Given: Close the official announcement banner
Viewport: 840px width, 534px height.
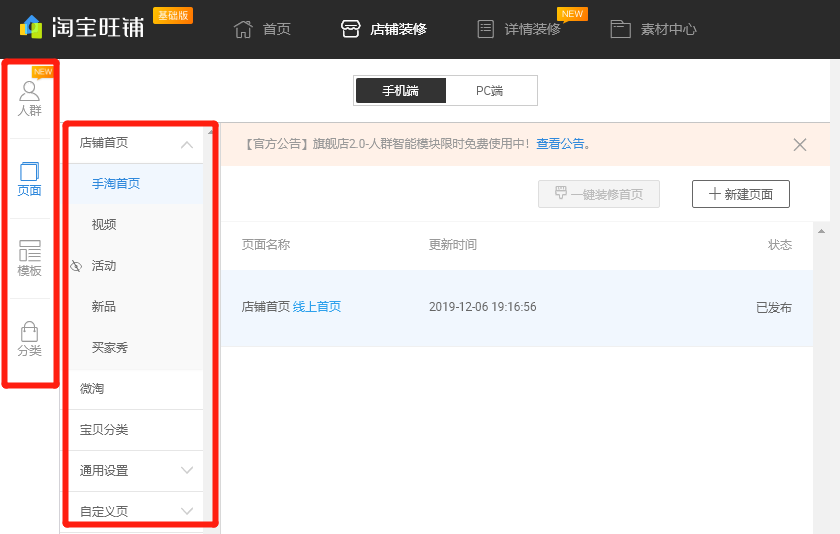Looking at the screenshot, I should coord(800,145).
